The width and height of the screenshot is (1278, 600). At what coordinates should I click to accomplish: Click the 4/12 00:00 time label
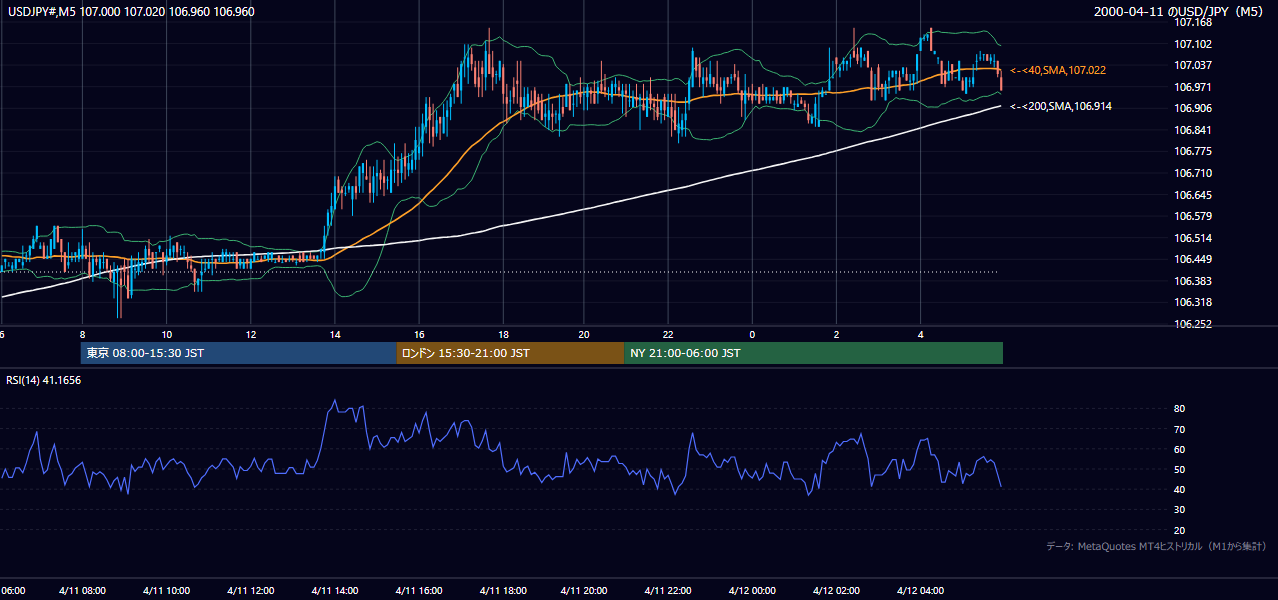[x=752, y=590]
